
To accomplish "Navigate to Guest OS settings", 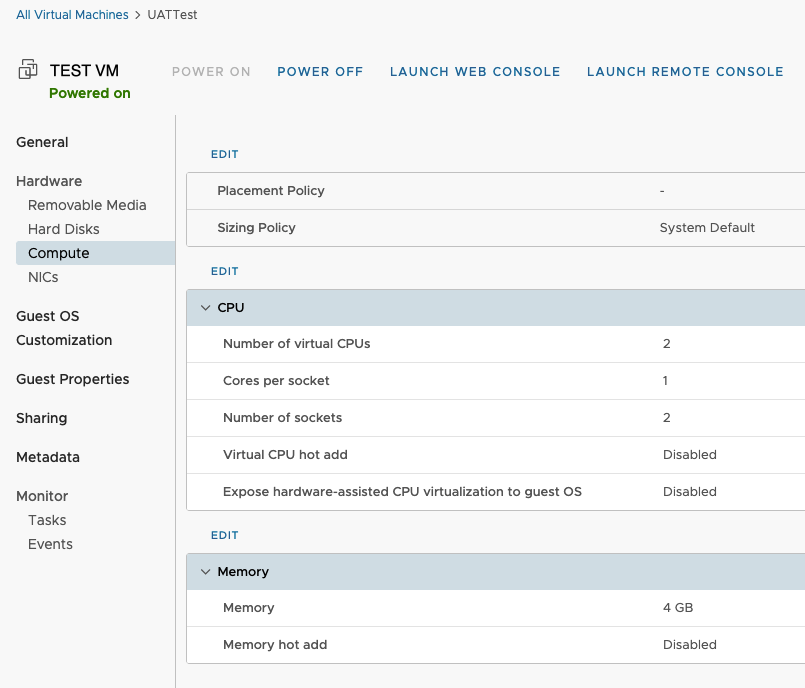I will pos(45,315).
